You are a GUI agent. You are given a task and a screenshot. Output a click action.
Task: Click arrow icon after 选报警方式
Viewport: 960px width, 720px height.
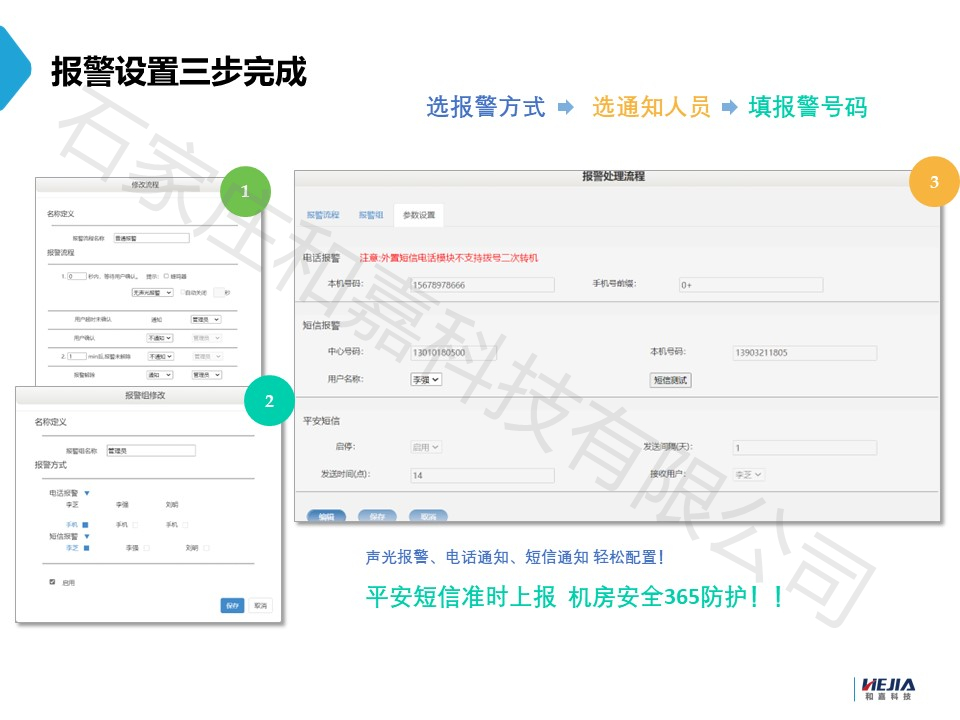coord(566,108)
